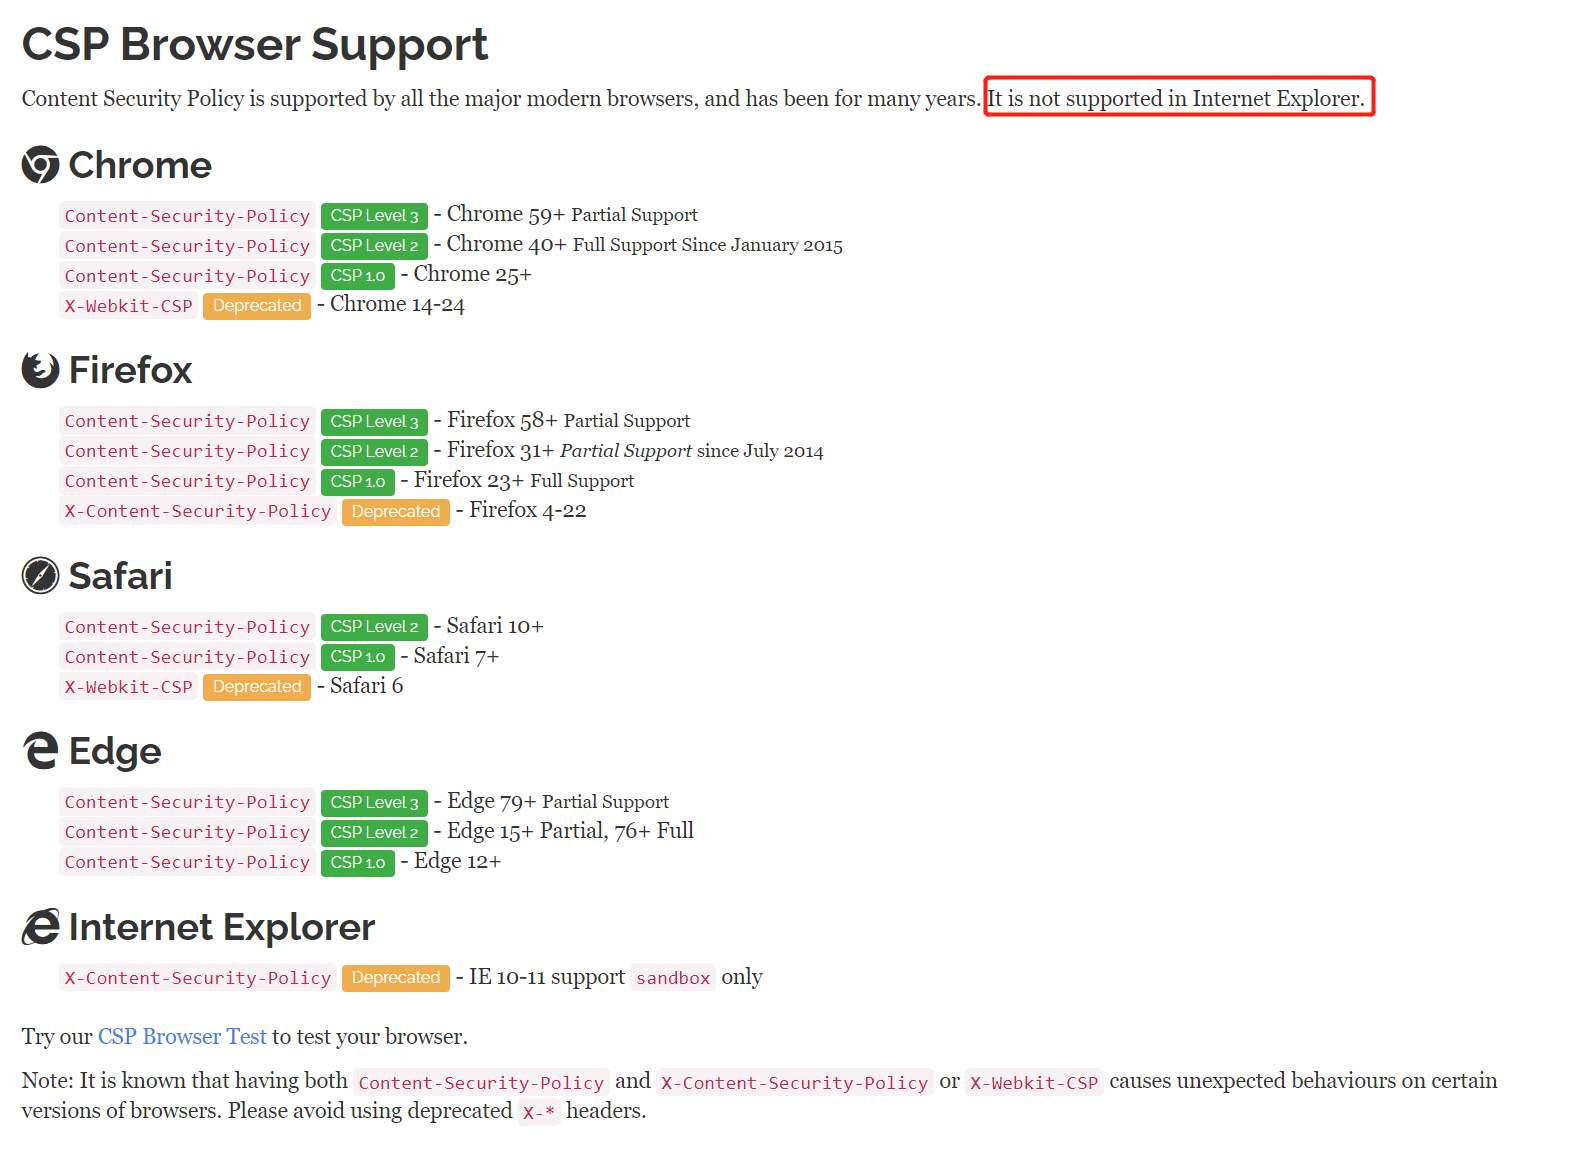Click the 'Chrome 25+' version text
1573x1152 pixels.
point(473,275)
